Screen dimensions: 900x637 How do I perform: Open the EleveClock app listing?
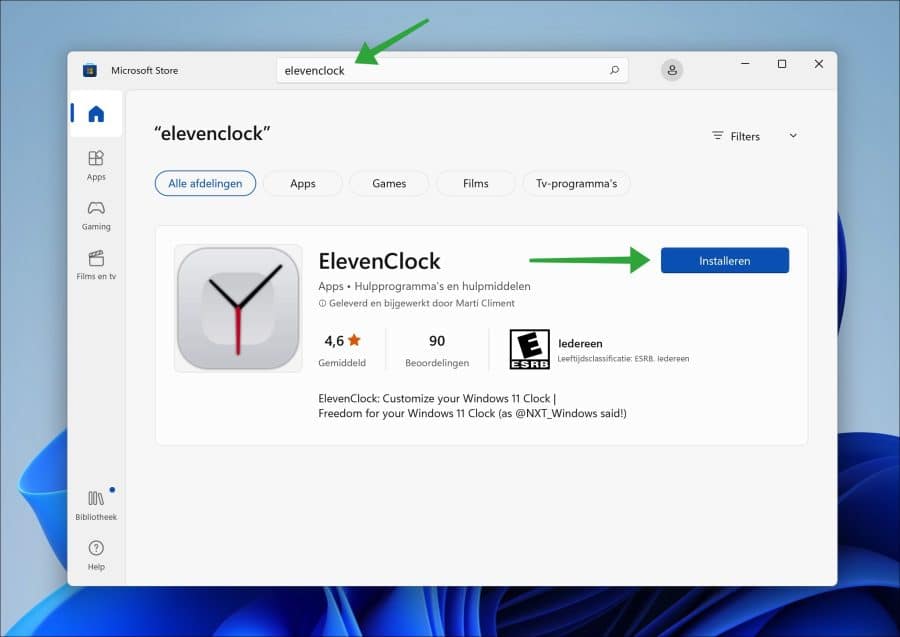pyautogui.click(x=380, y=261)
